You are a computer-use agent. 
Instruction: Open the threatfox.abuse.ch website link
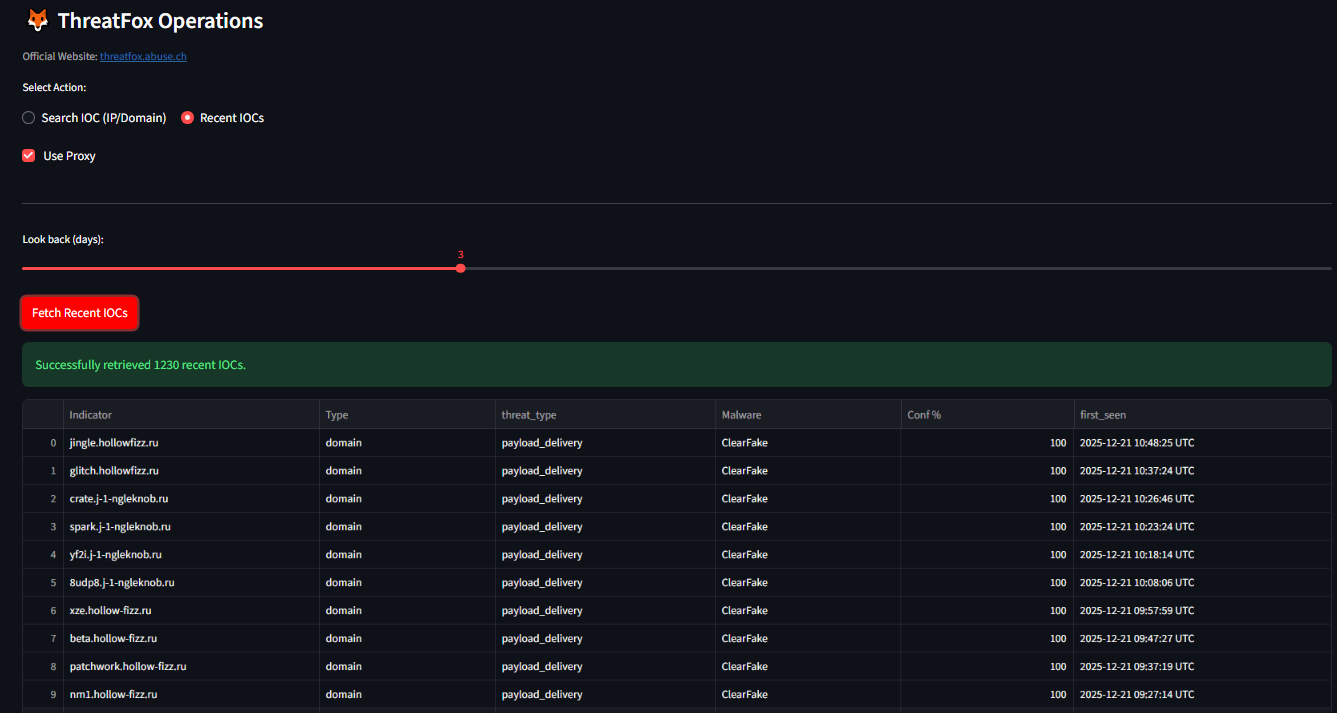point(143,56)
